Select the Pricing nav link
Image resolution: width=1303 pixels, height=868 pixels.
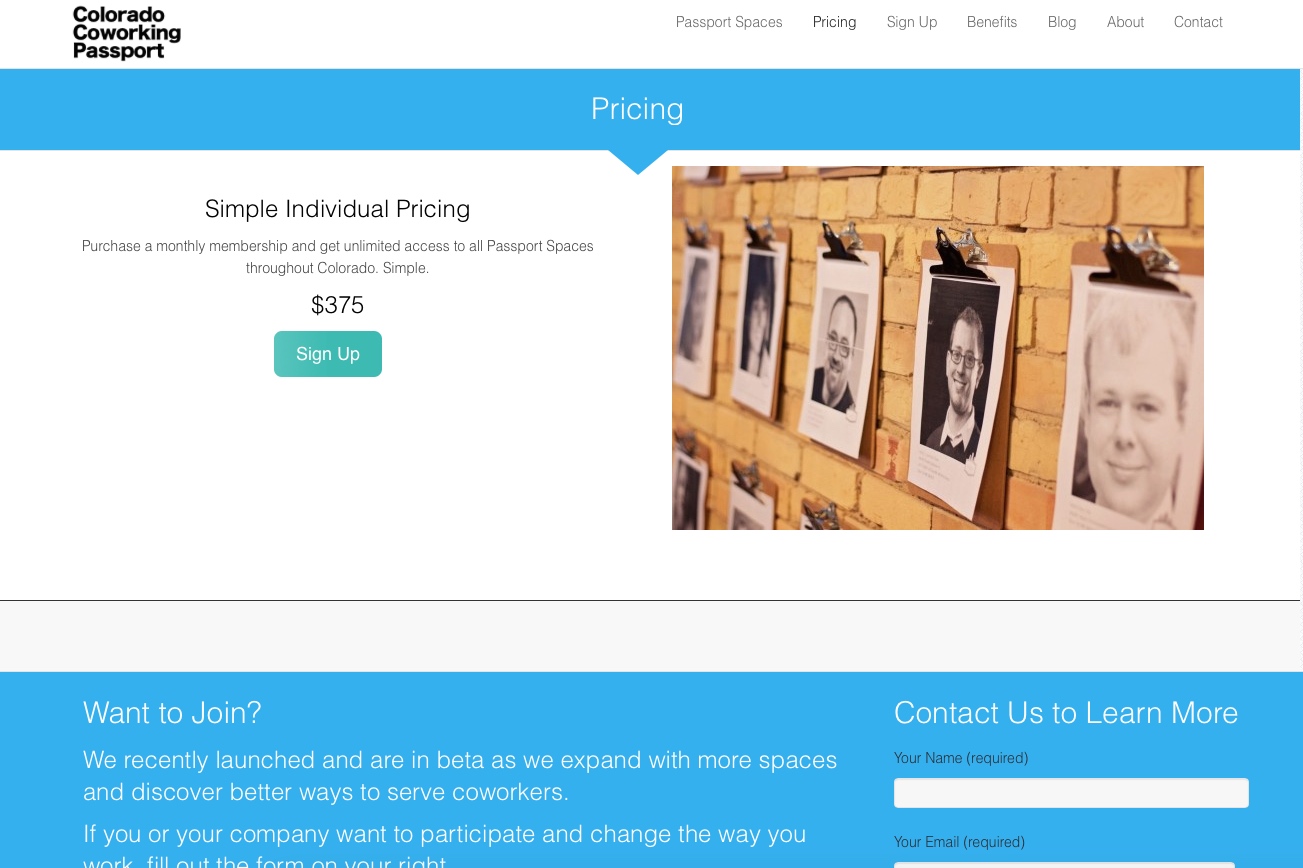coord(834,22)
